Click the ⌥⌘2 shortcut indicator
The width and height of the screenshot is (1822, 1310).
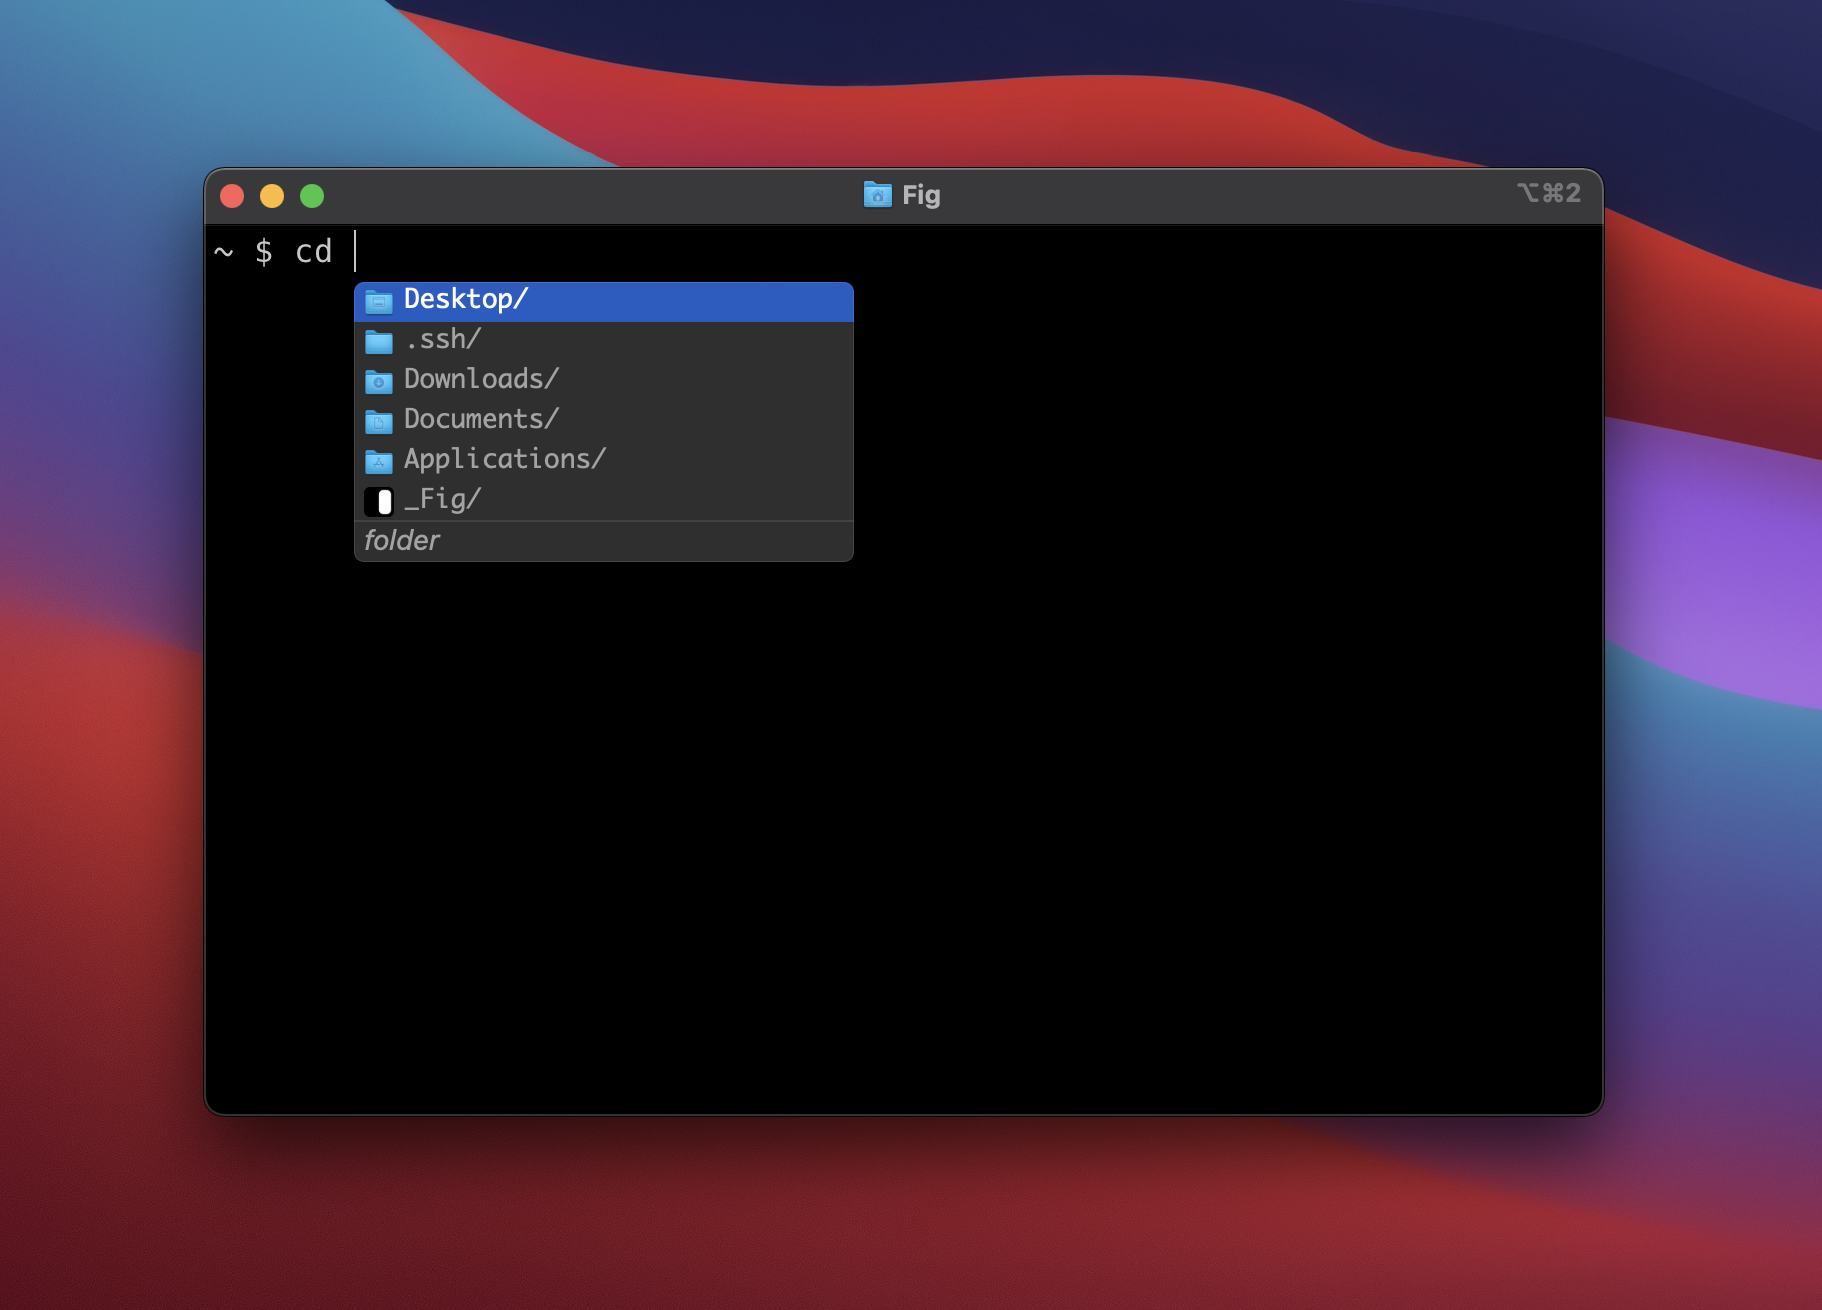pos(1549,193)
